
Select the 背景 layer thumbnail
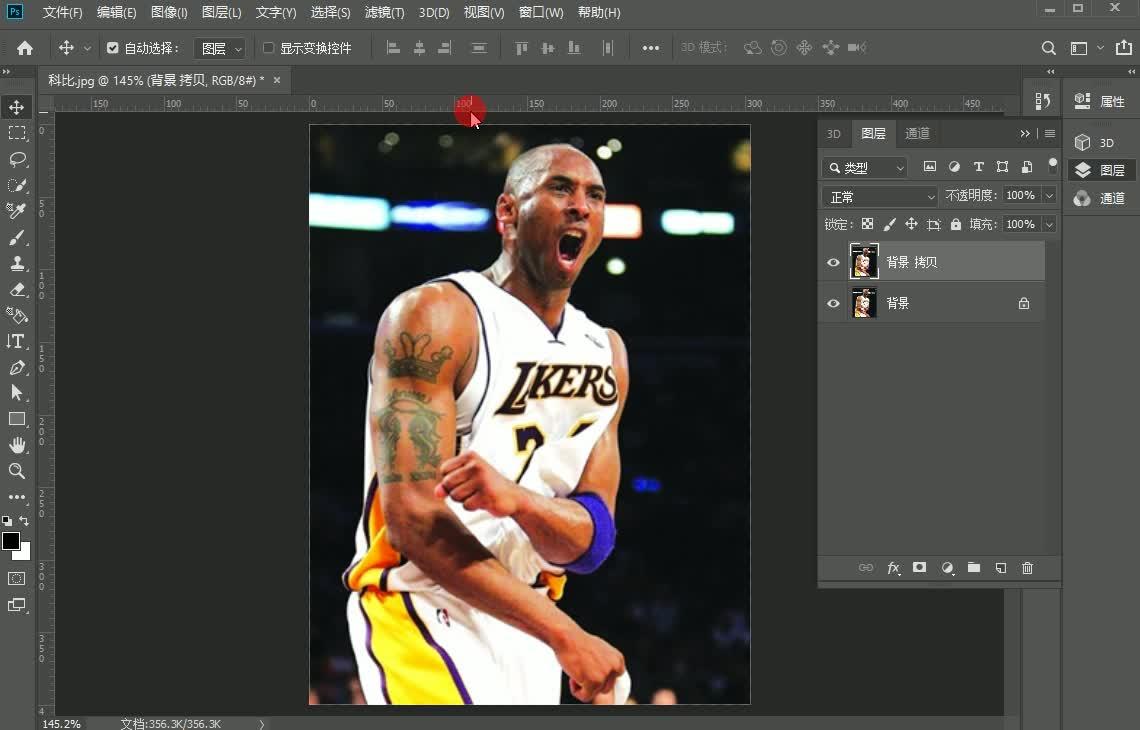point(864,303)
